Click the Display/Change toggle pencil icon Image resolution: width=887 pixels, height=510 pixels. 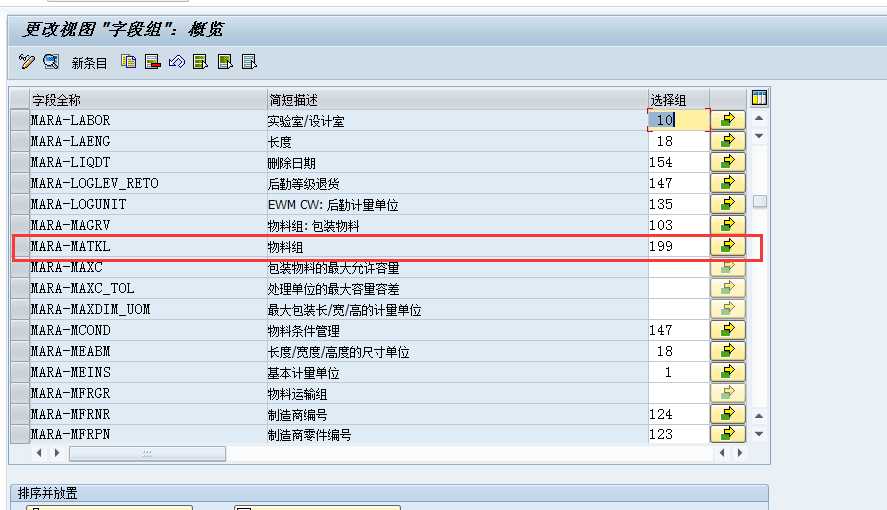(x=26, y=62)
